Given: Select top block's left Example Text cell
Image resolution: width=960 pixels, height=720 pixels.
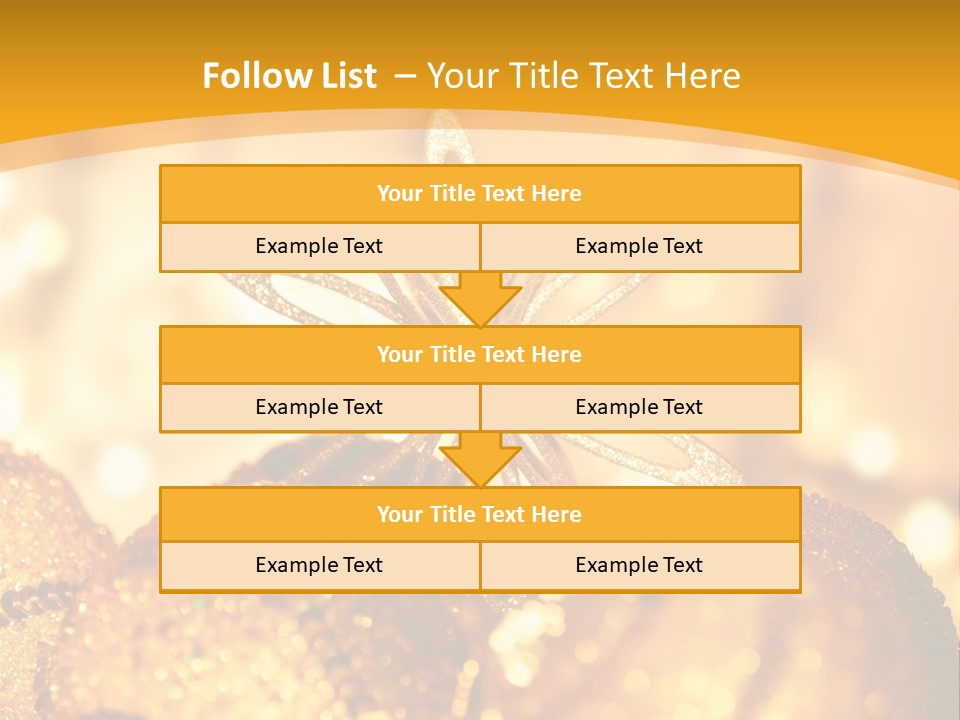Looking at the screenshot, I should coord(319,246).
